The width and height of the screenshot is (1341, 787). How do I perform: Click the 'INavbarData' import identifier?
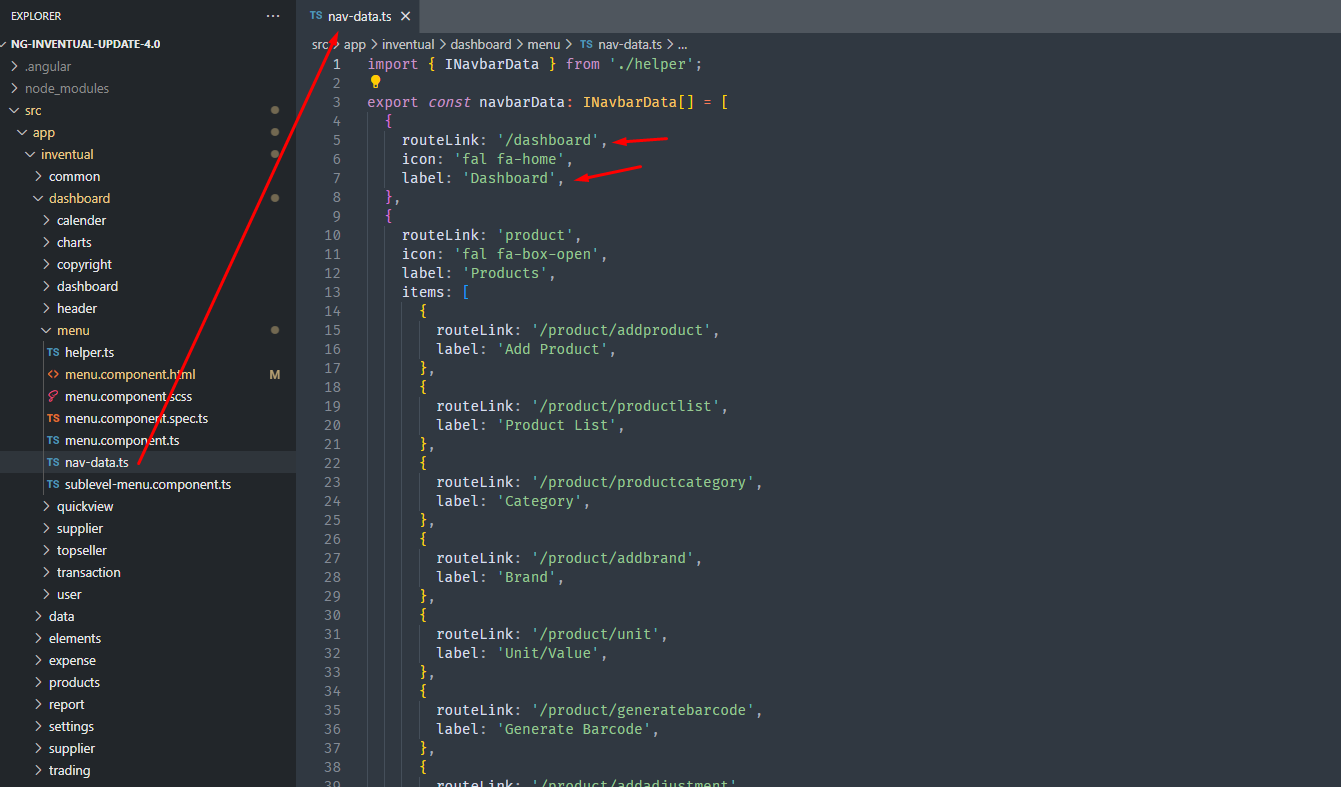click(x=492, y=64)
